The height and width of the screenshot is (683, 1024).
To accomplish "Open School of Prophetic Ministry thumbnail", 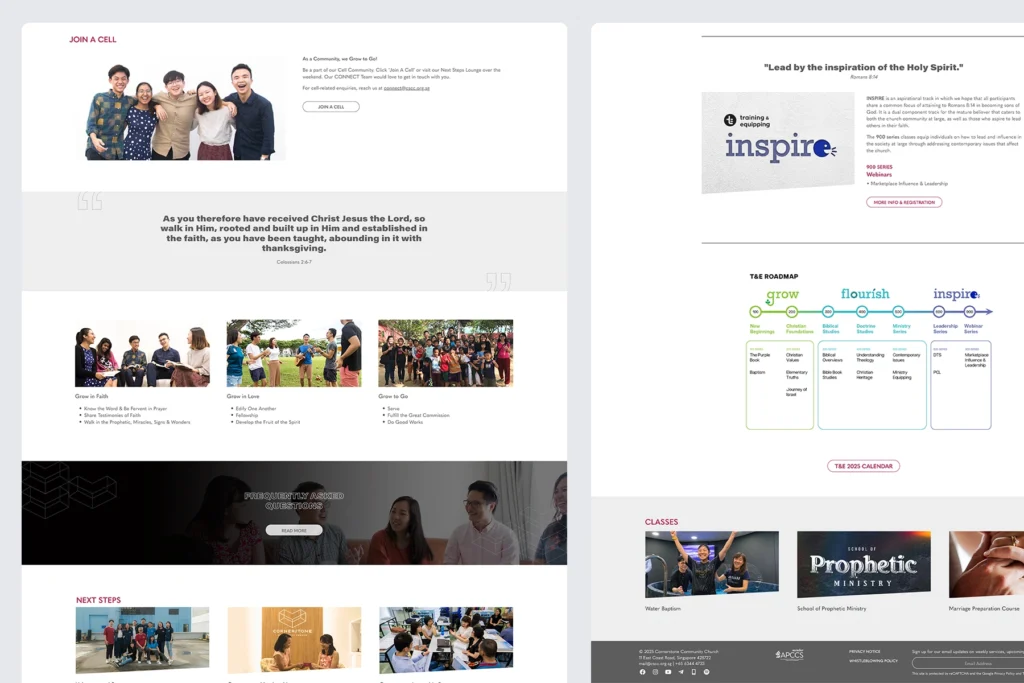I will [x=863, y=564].
